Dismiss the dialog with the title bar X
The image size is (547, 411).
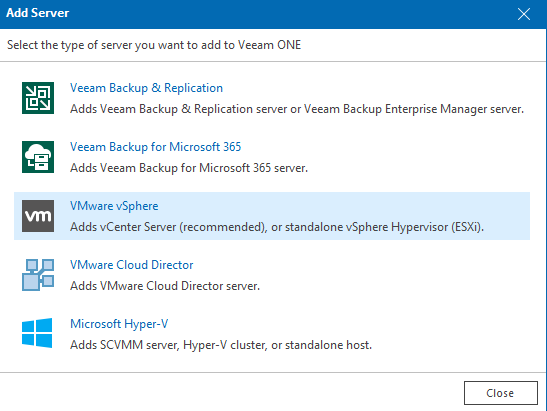[524, 14]
